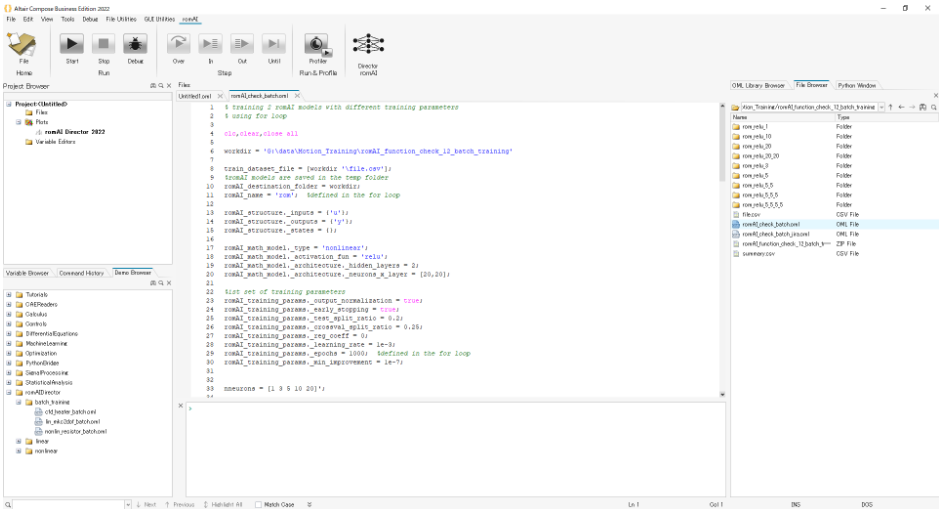Select the rom_relu_20_20 folder
939x509 pixels.
761,156
